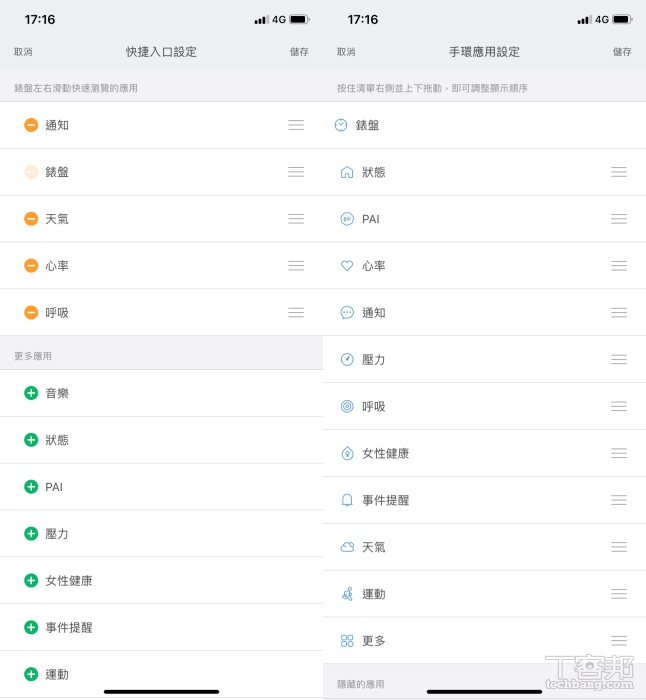The width and height of the screenshot is (646, 700).
Task: Tap the heart icon for 心率 in band apps
Action: 347,266
